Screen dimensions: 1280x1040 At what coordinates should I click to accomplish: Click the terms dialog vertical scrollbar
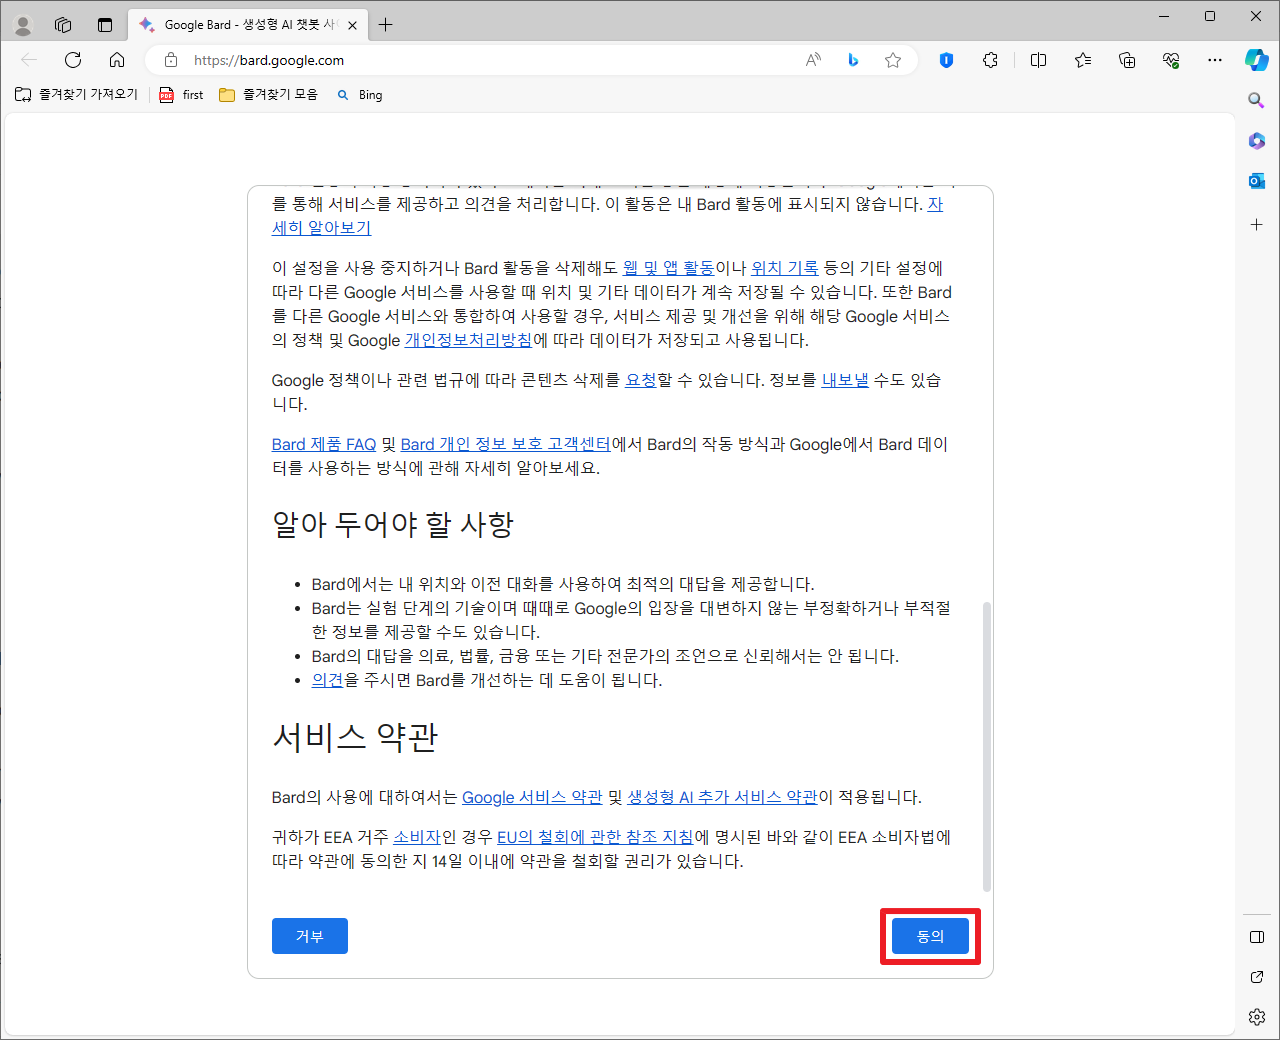987,746
